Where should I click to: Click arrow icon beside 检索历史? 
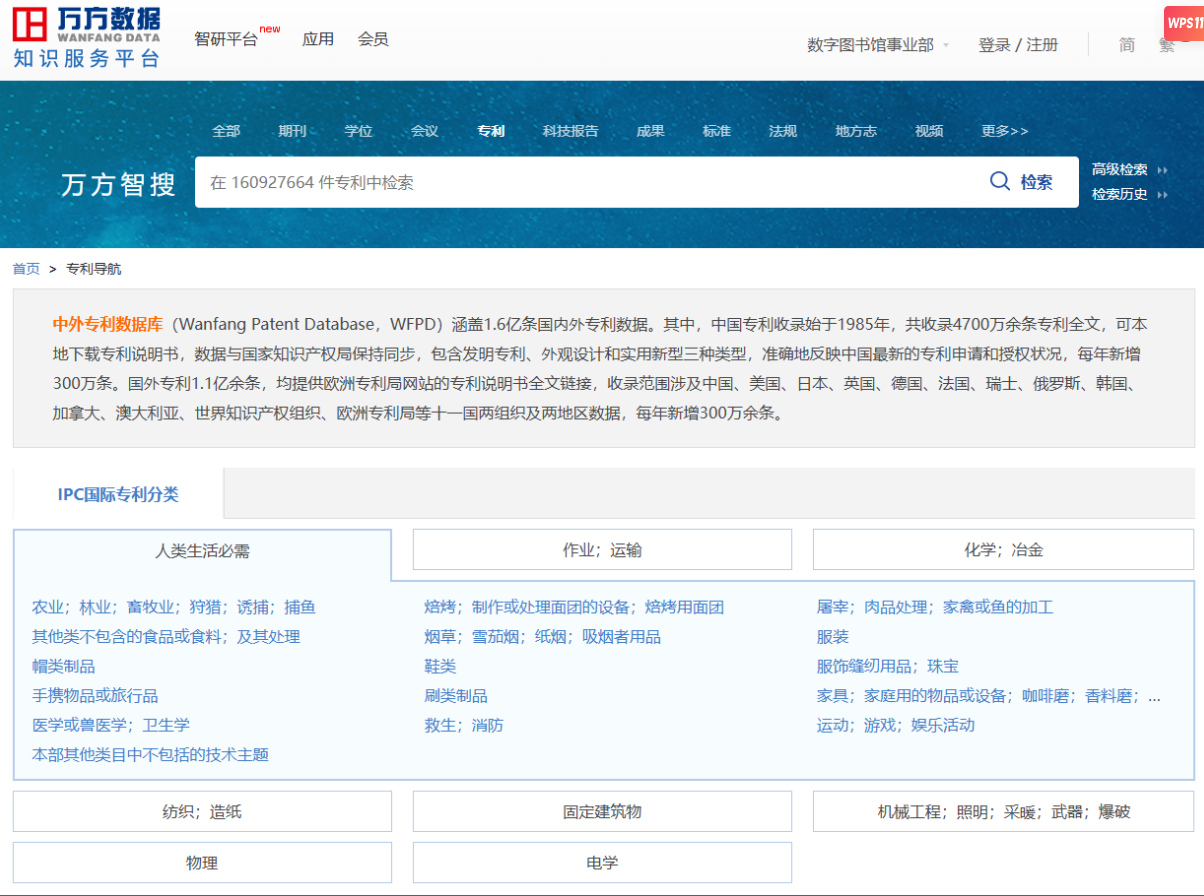click(1162, 195)
